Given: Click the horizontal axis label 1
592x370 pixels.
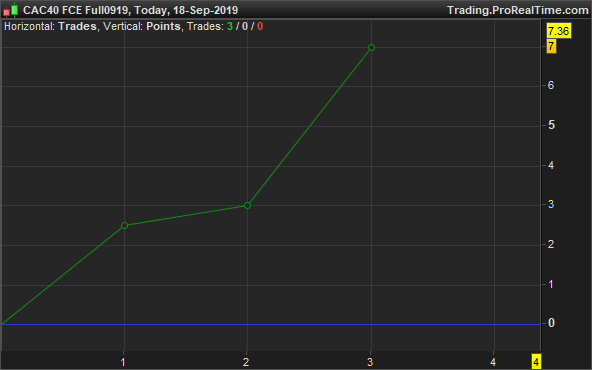Looking at the screenshot, I should coord(123,362).
